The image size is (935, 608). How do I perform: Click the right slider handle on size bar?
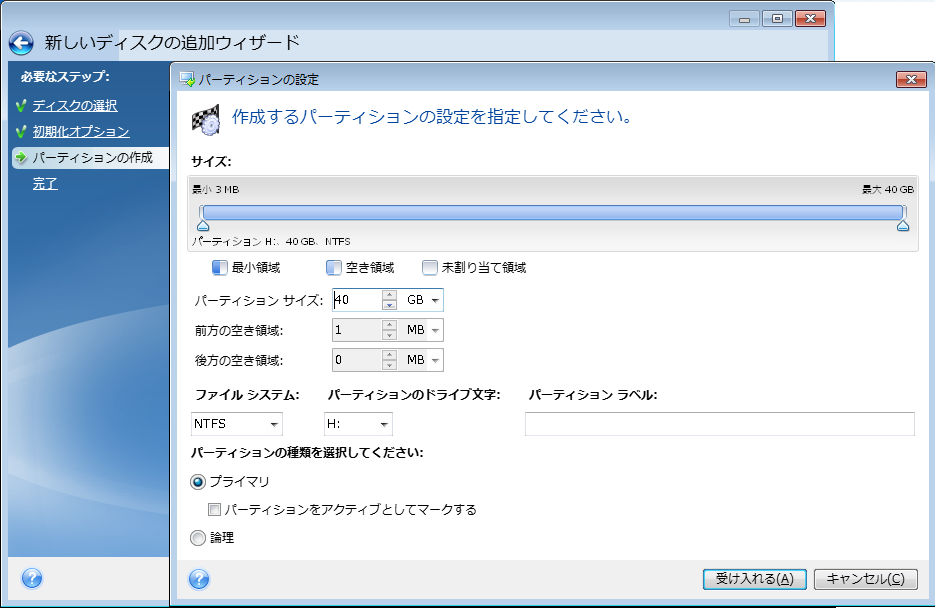pyautogui.click(x=903, y=226)
